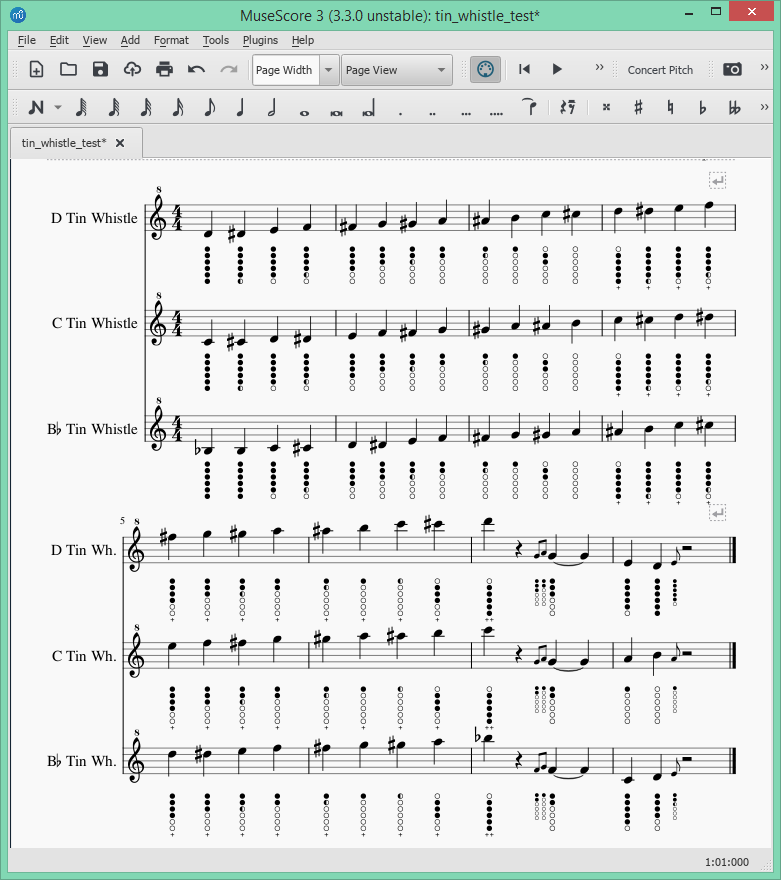Toggle note input mode (N icon)
Viewport: 781px width, 880px height.
[x=36, y=107]
